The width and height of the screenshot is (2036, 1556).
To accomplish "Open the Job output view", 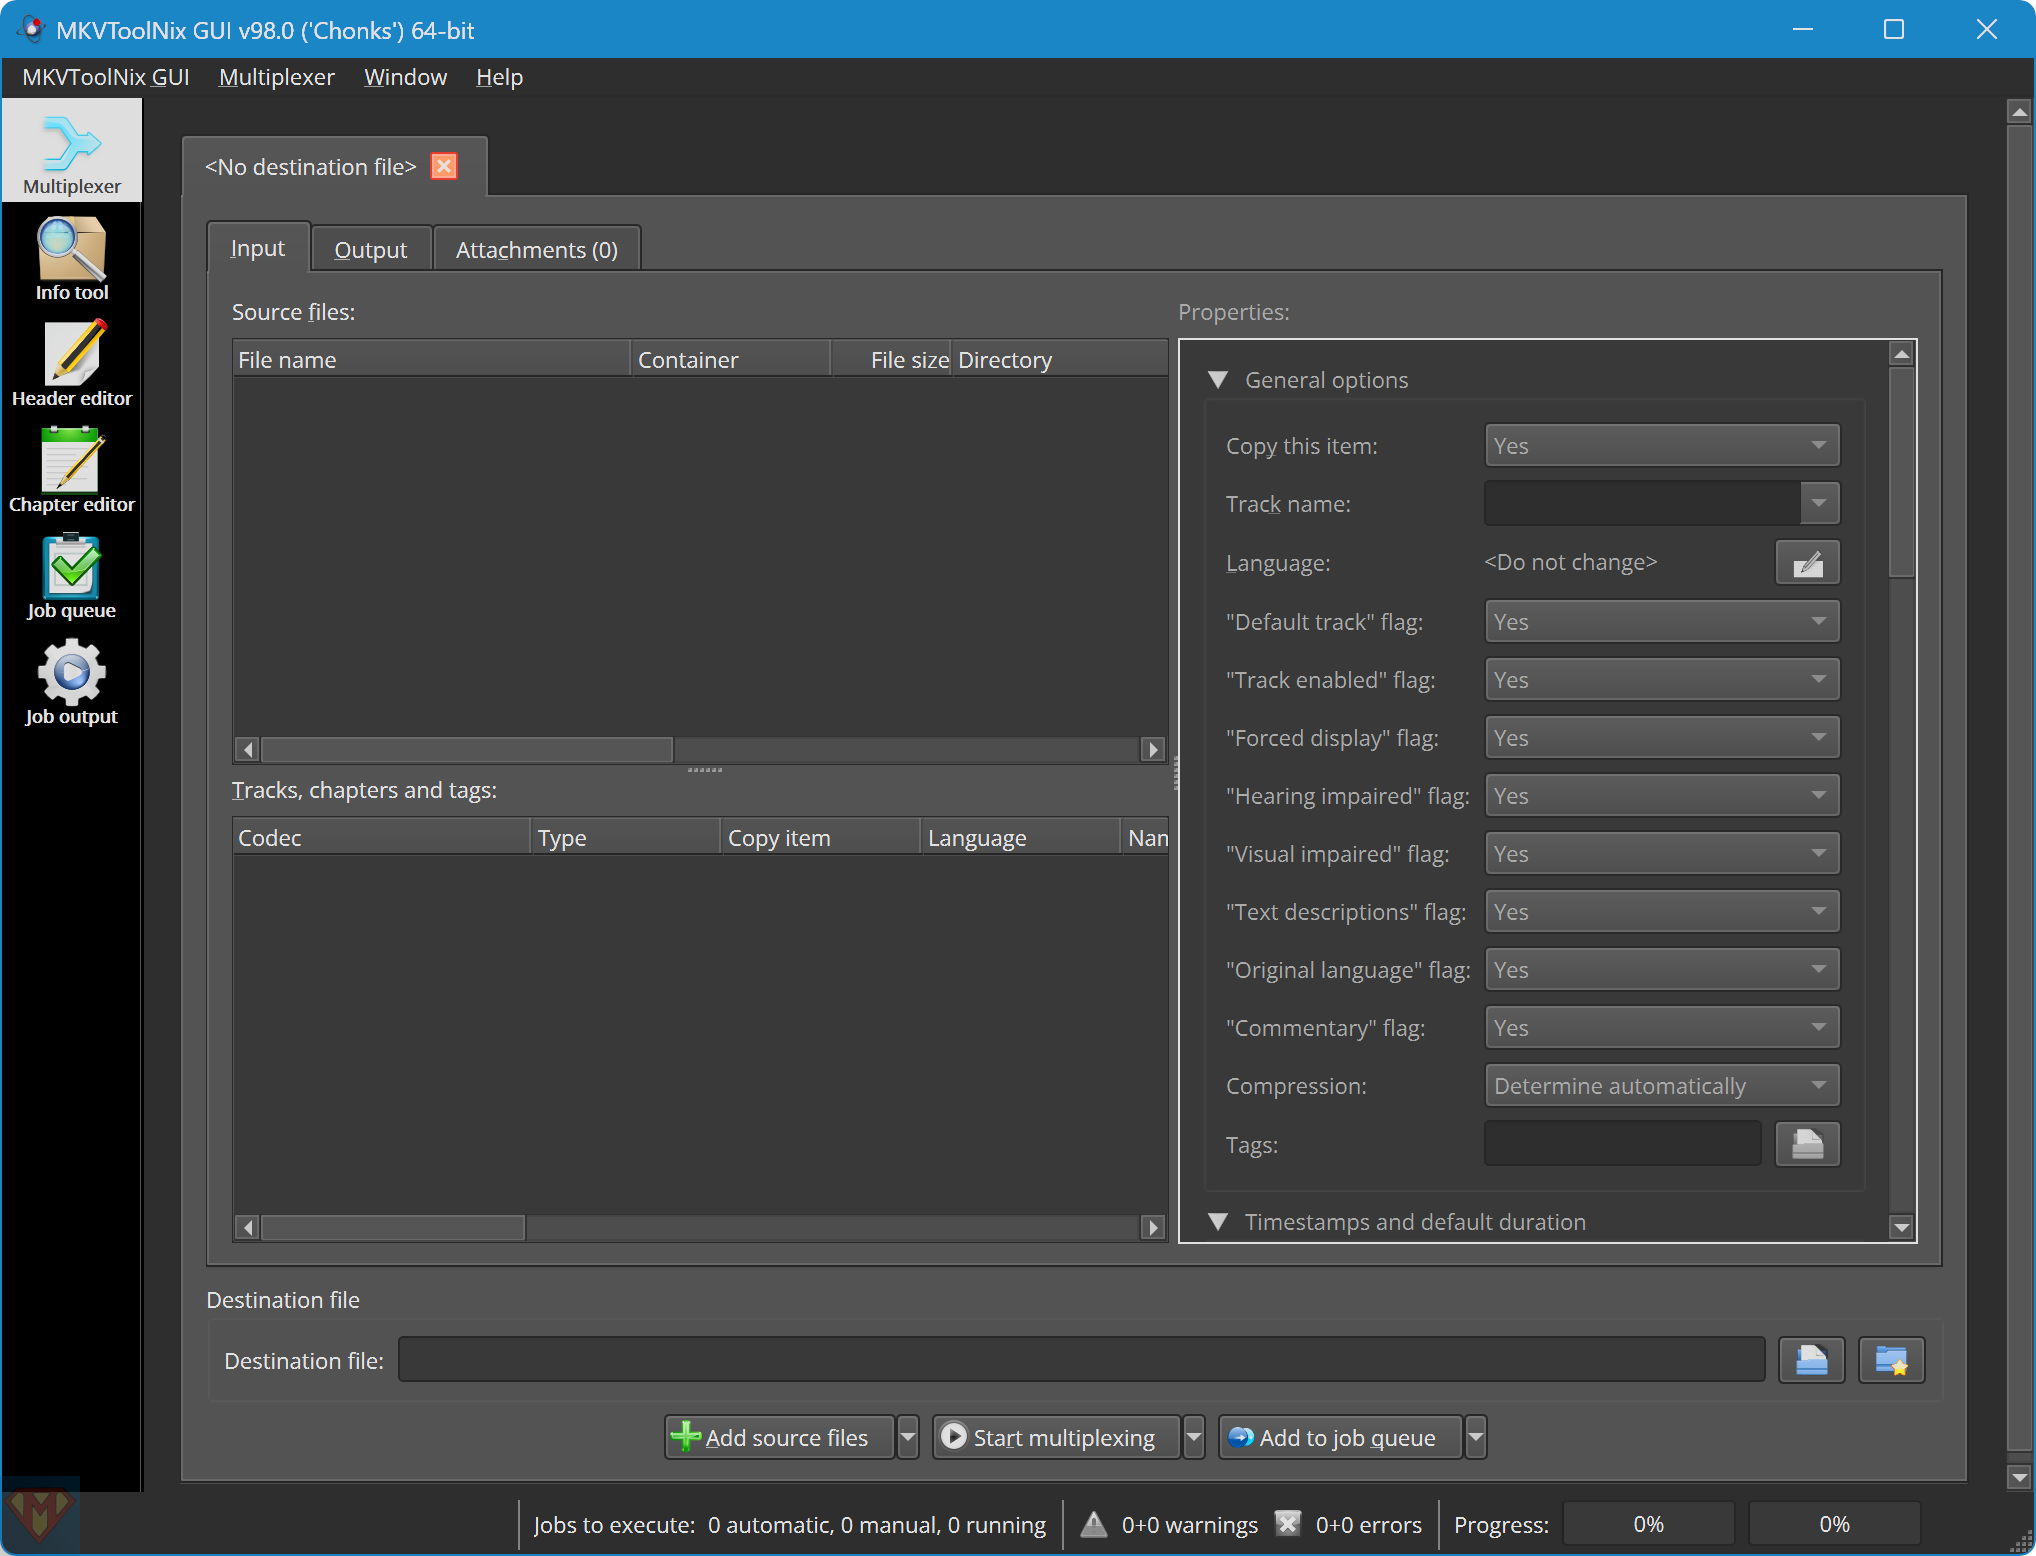I will 71,682.
